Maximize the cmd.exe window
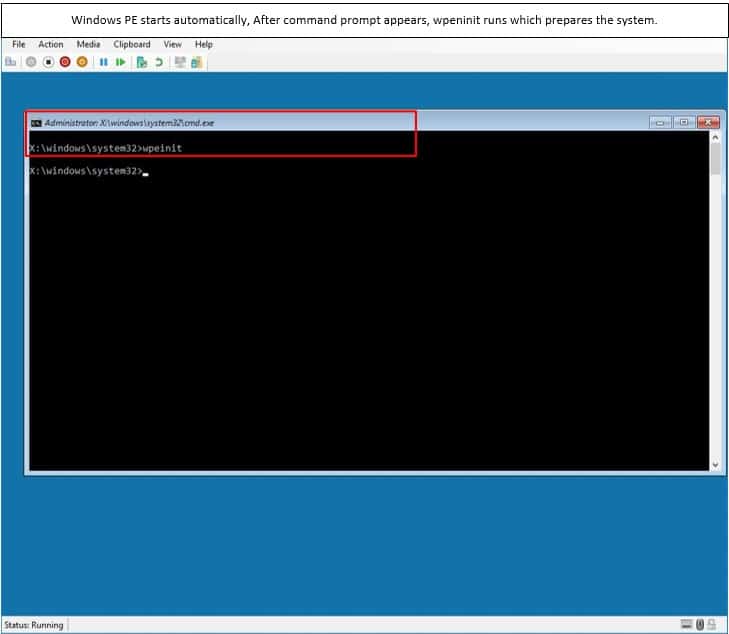The height and width of the screenshot is (634, 729). (x=683, y=122)
